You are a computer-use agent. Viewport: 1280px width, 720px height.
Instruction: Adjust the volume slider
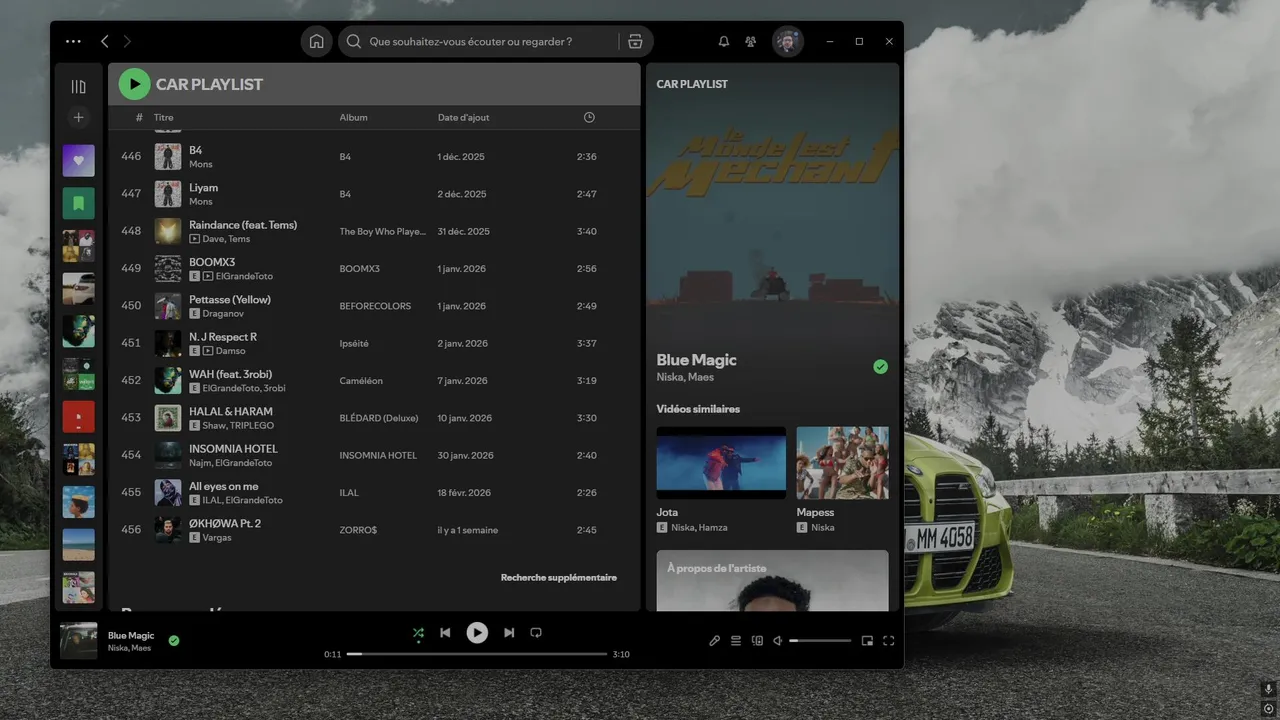(820, 641)
